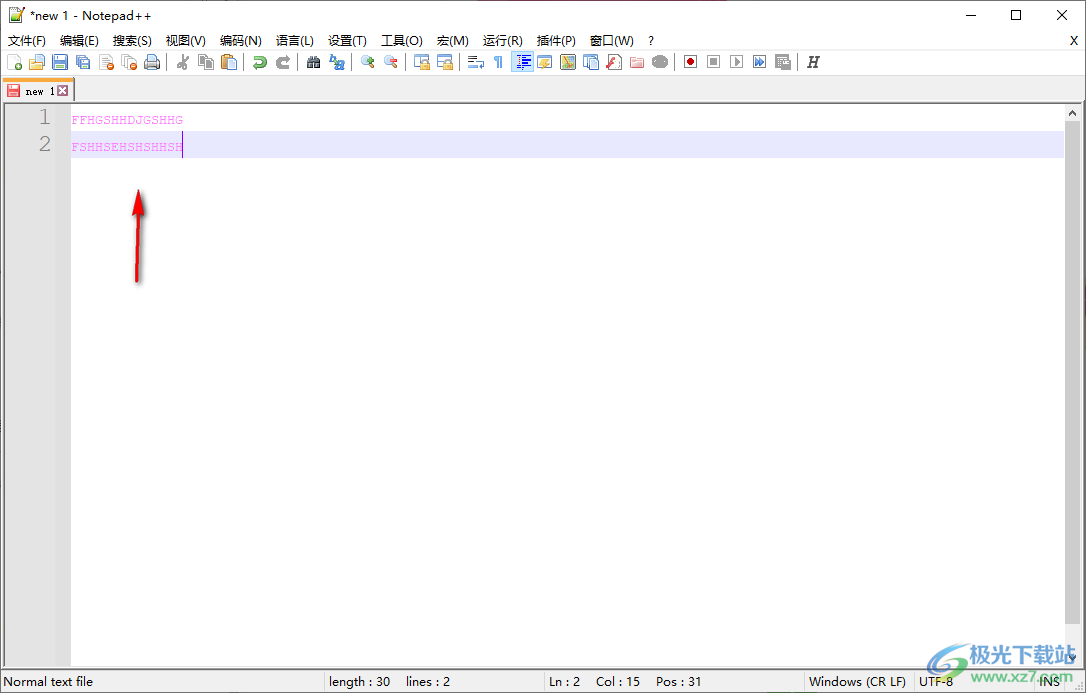The image size is (1086, 693).
Task: Start recording a macro
Action: click(690, 61)
